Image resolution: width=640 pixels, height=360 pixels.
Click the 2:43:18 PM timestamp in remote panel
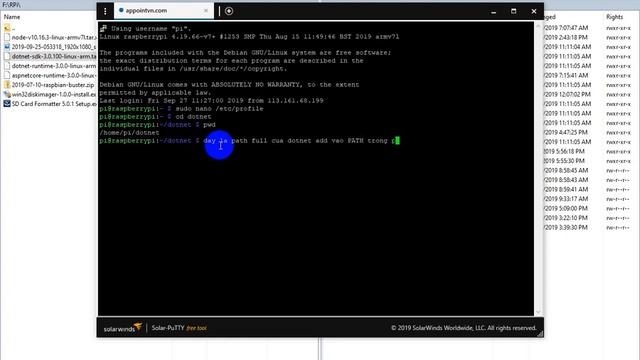coord(567,37)
